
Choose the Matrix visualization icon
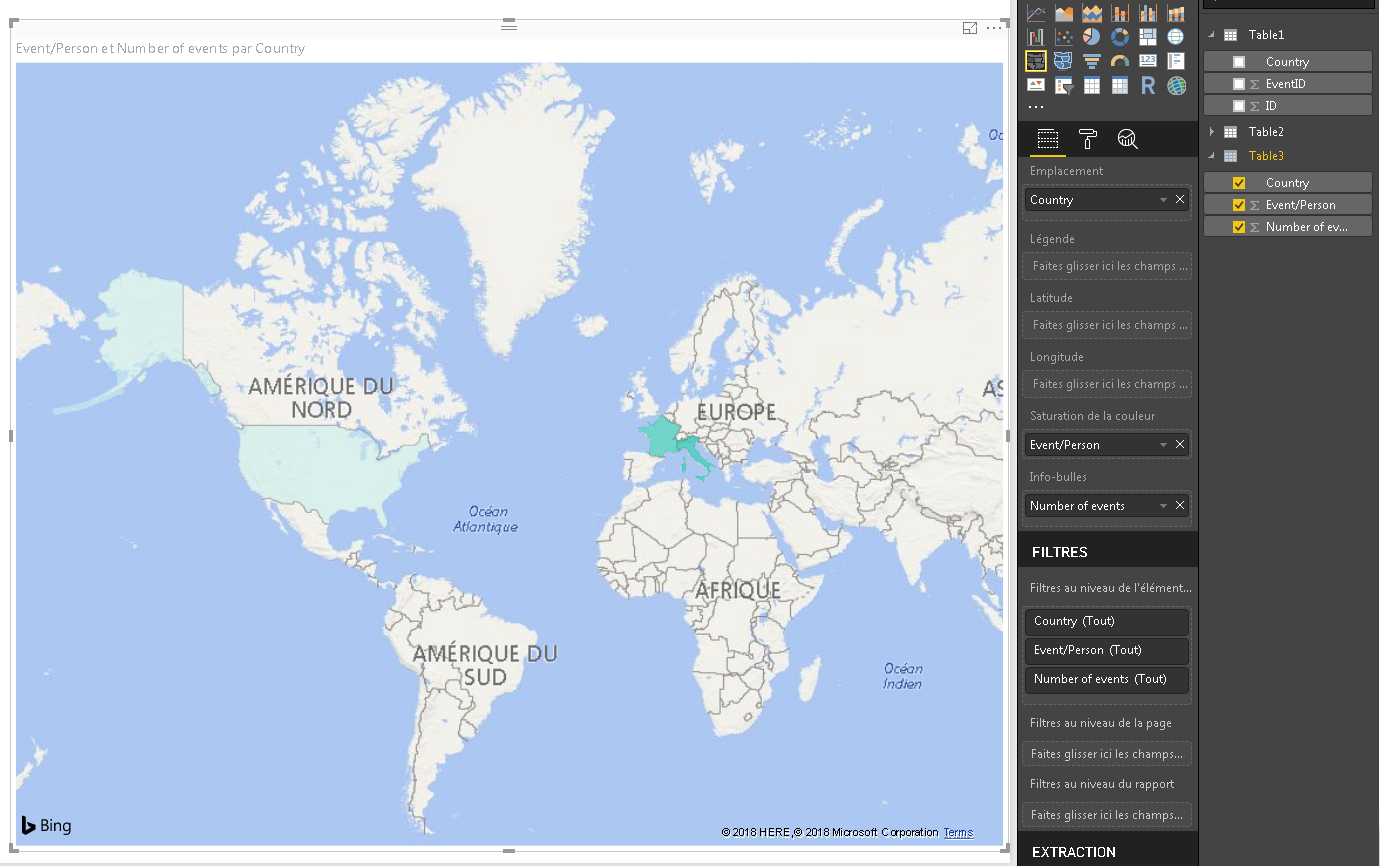[1120, 86]
